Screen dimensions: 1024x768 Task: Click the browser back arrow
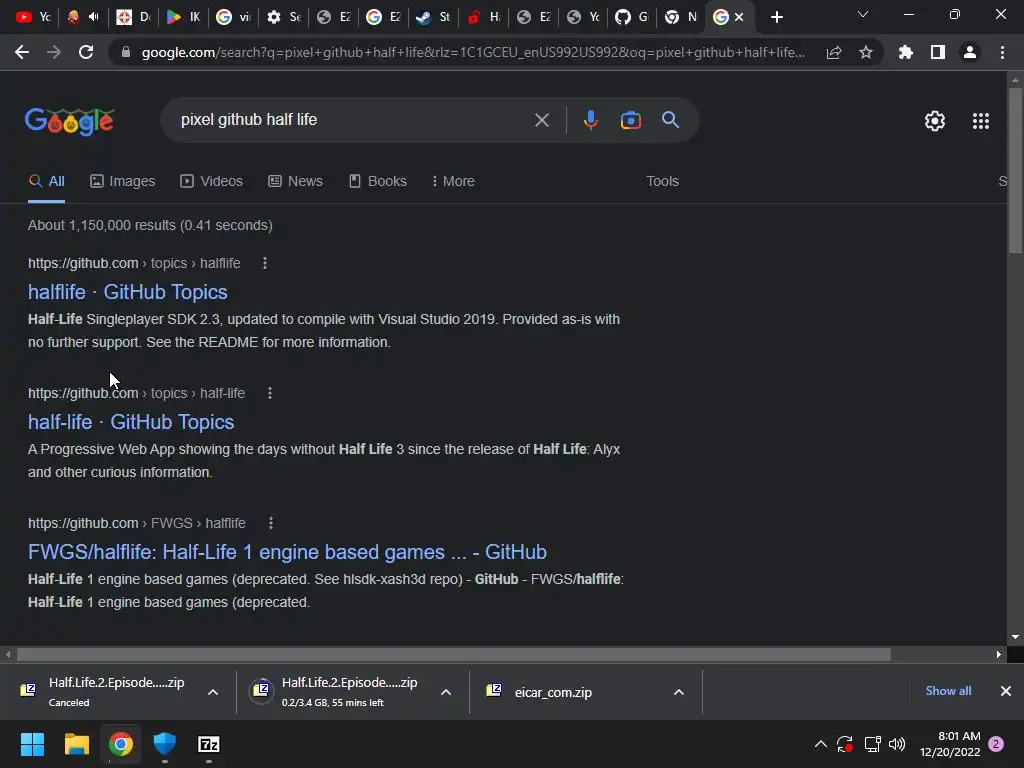(22, 52)
